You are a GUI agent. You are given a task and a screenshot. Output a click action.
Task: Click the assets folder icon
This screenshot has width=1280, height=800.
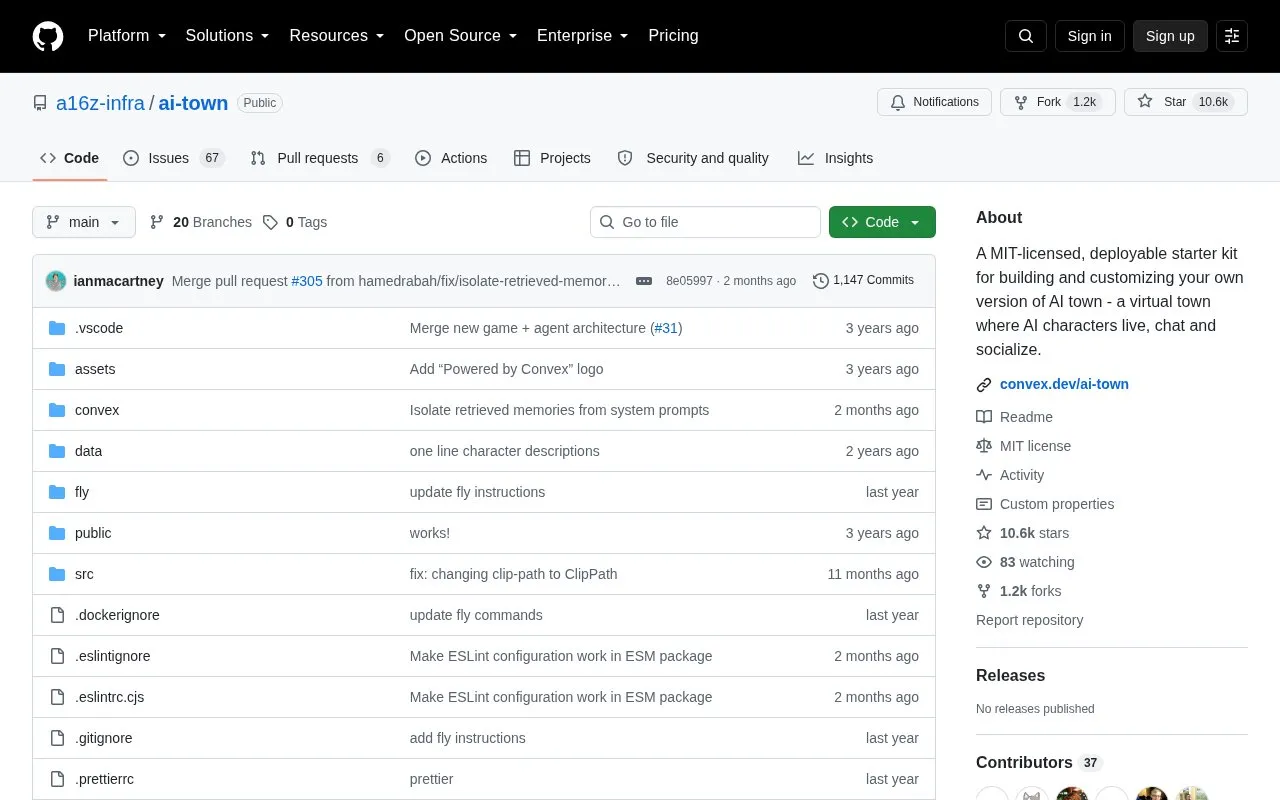pyautogui.click(x=57, y=369)
